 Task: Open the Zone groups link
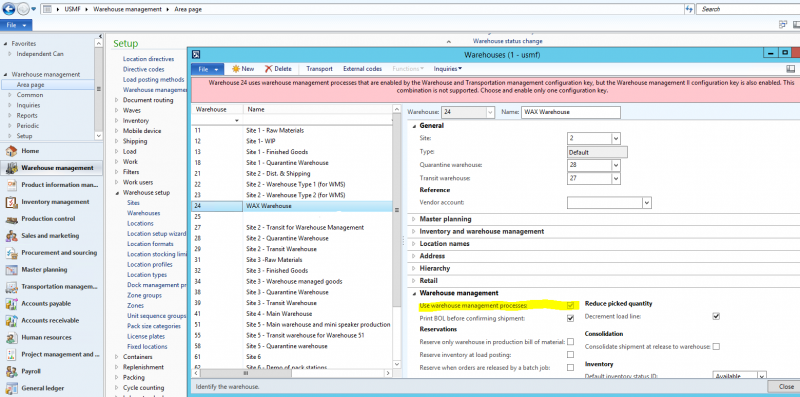pyautogui.click(x=144, y=295)
